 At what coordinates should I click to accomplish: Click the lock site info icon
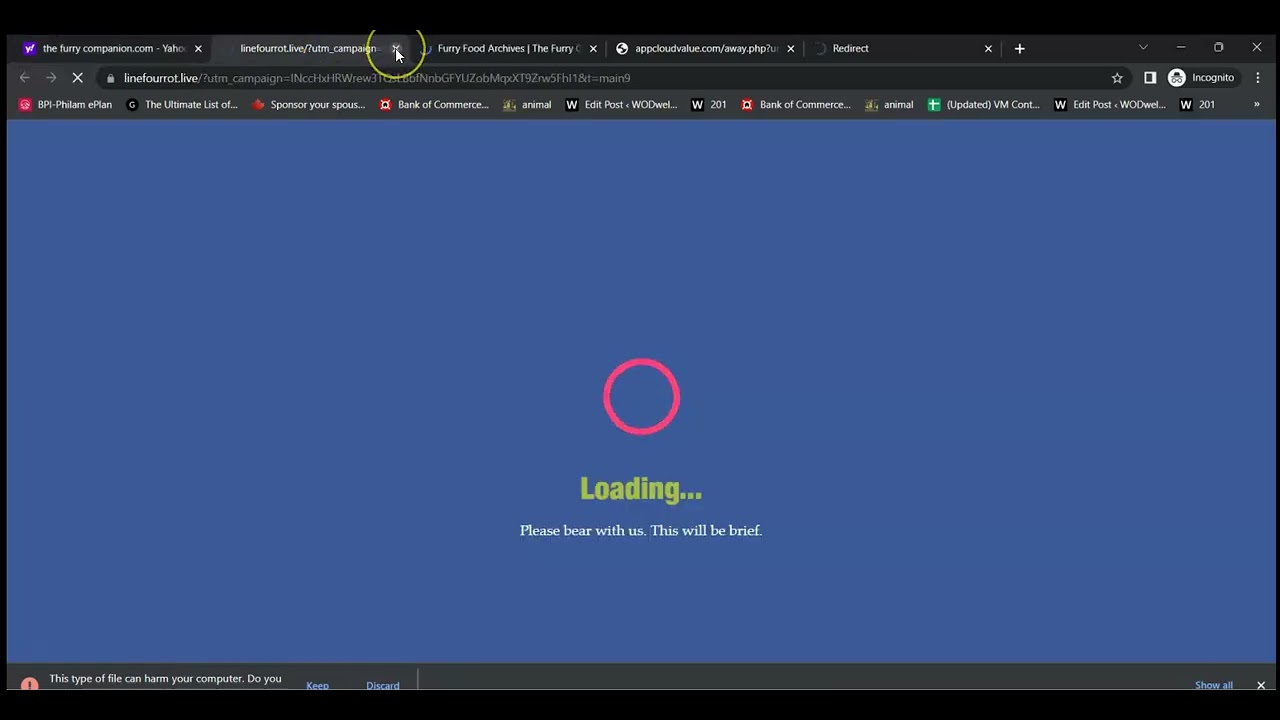click(x=110, y=78)
